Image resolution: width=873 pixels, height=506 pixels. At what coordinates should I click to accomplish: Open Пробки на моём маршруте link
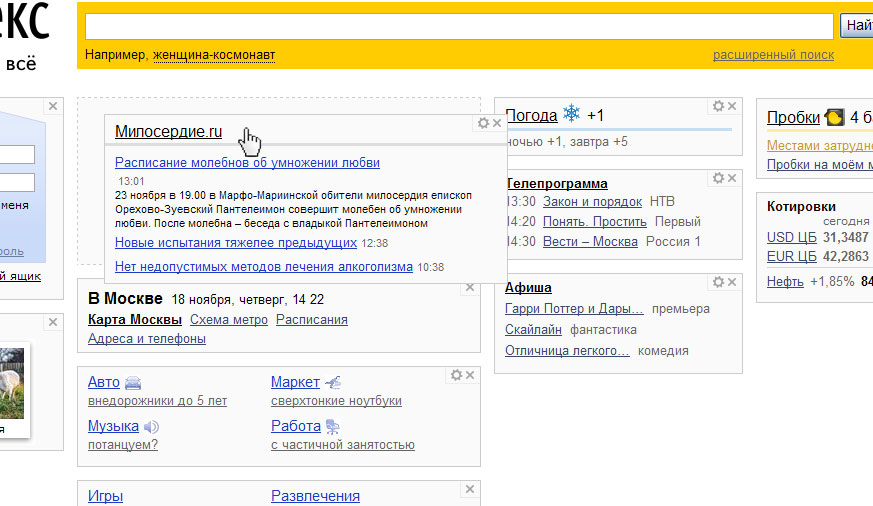point(820,165)
